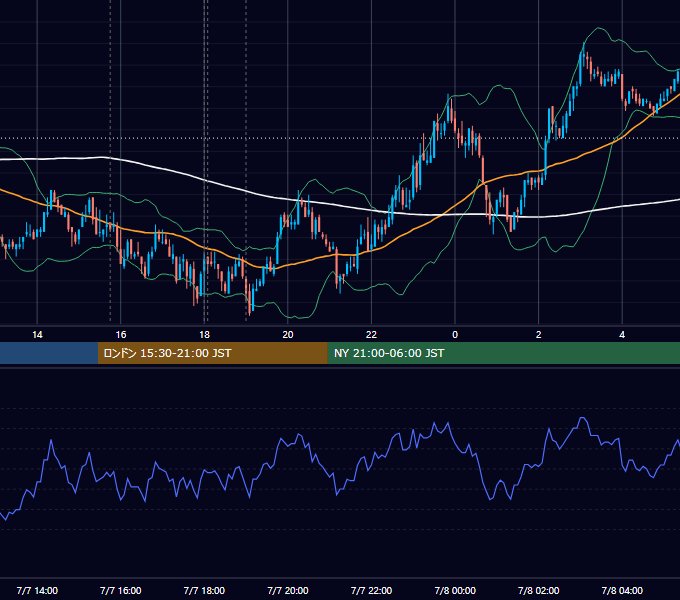Click the 7/7 22:00 time label

[x=371, y=590]
